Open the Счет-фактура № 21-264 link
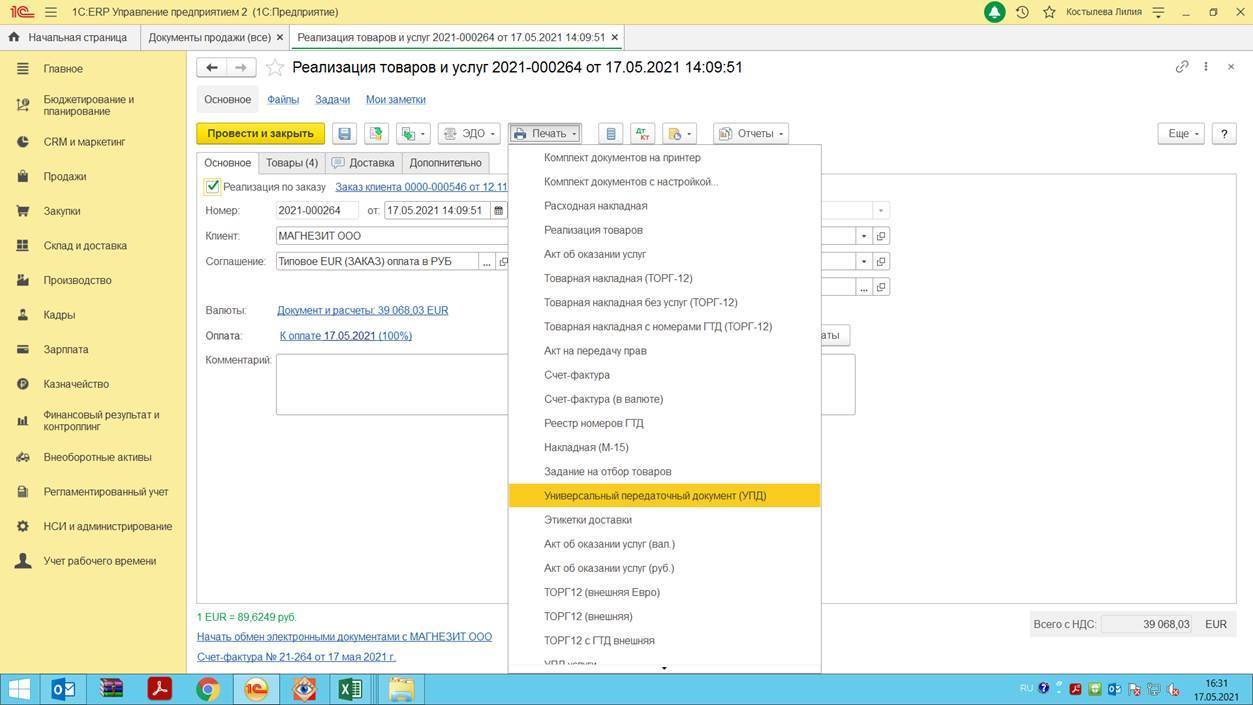This screenshot has width=1253, height=705. [x=296, y=657]
